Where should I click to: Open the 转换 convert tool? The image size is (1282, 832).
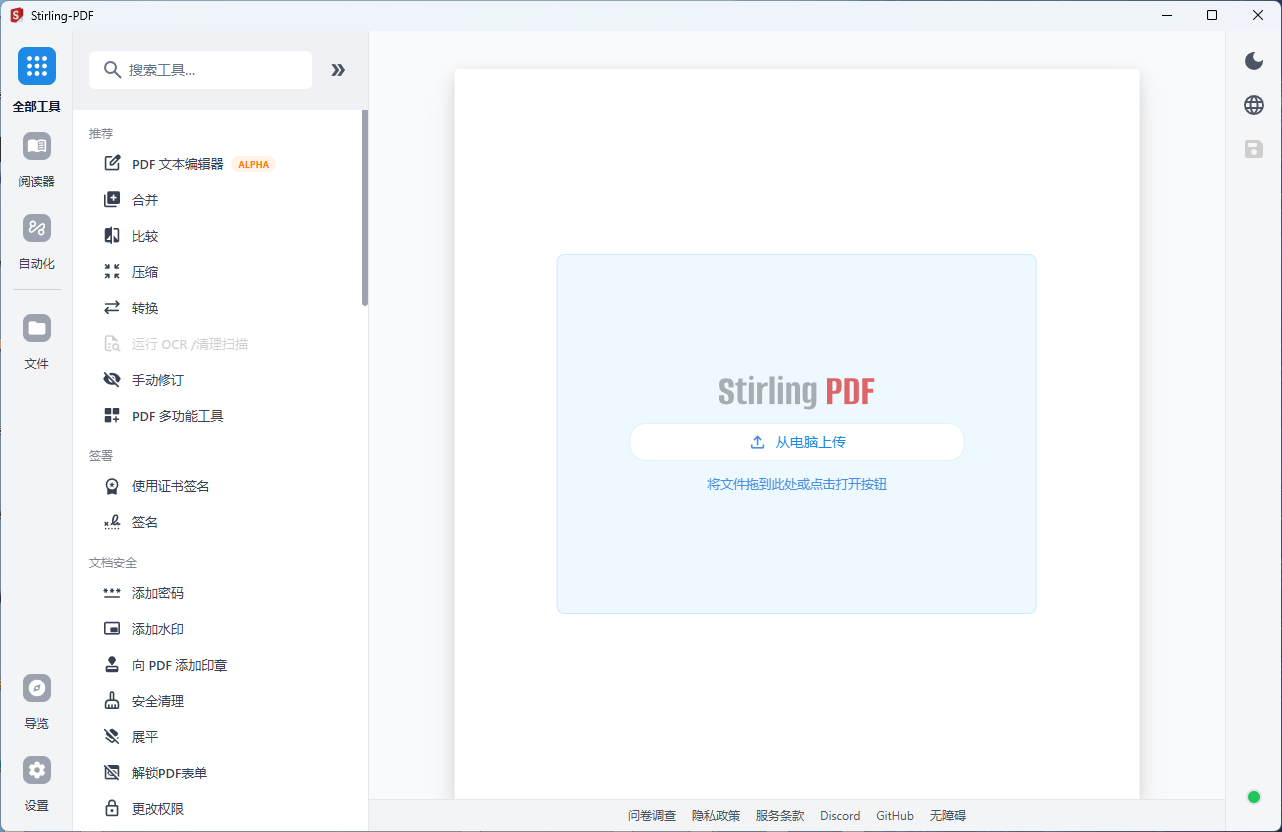coord(144,307)
